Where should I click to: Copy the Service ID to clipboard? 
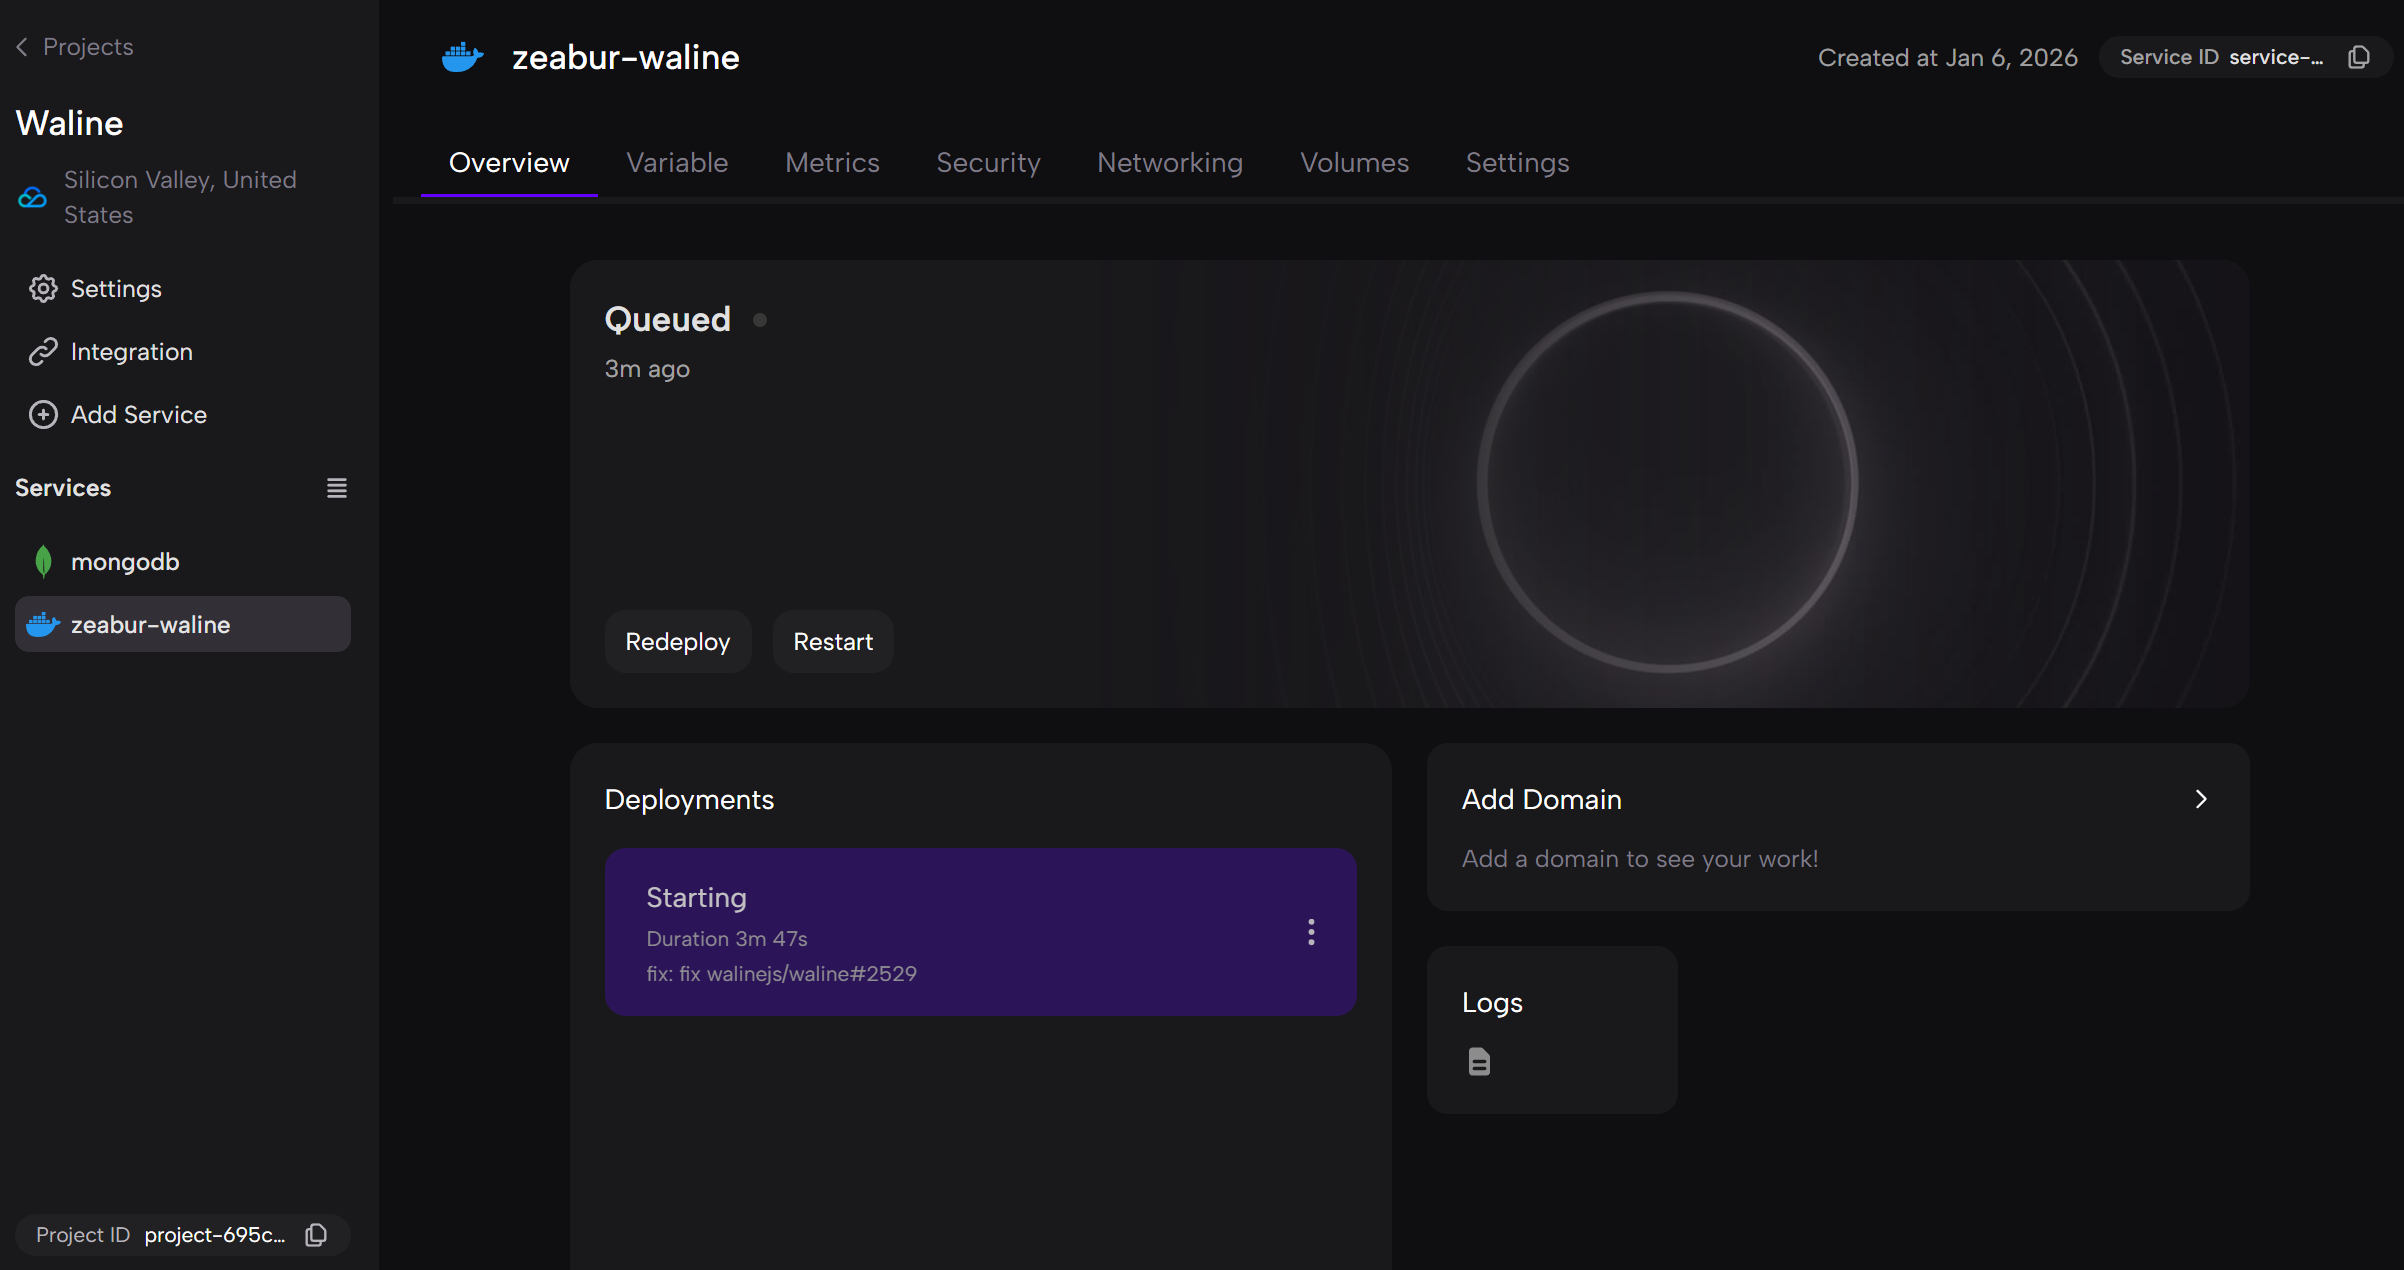(x=2359, y=57)
